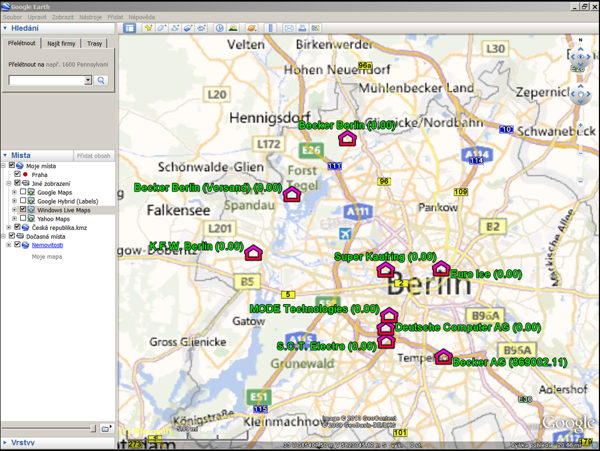This screenshot has width=600, height=451.
Task: Toggle the Moje místa checkbox
Action: [x=12, y=165]
